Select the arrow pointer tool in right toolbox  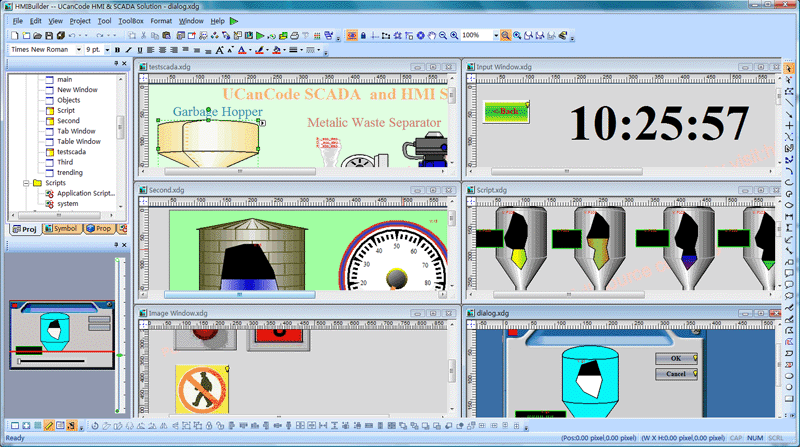click(x=789, y=68)
